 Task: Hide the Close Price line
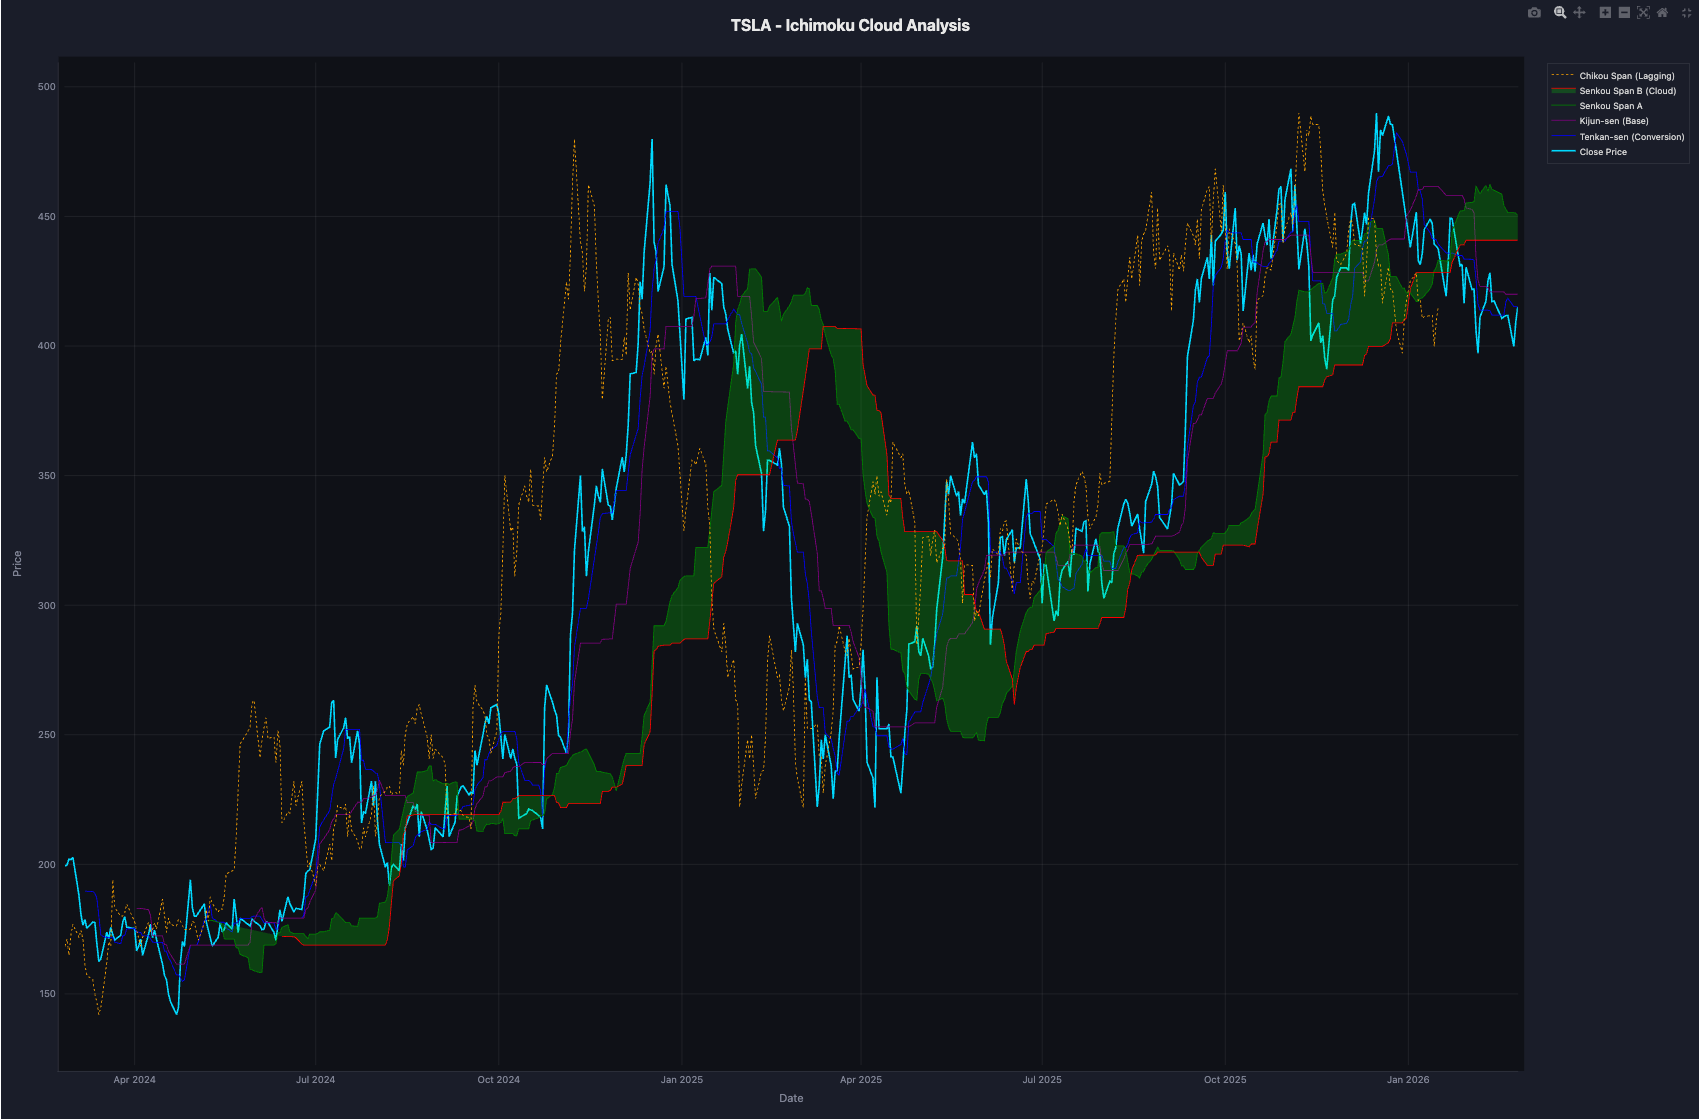click(x=1602, y=152)
